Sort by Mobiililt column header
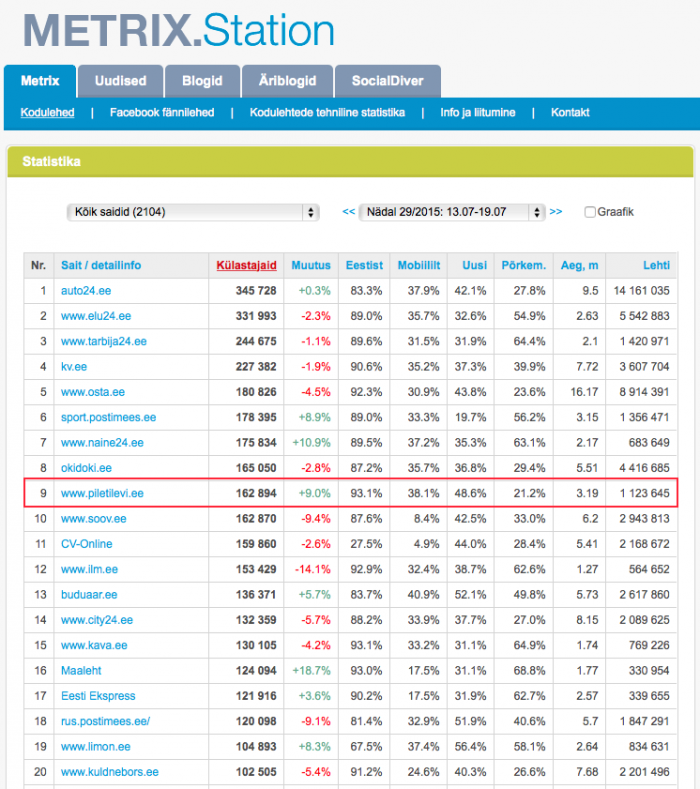This screenshot has height=789, width=700. [x=419, y=265]
